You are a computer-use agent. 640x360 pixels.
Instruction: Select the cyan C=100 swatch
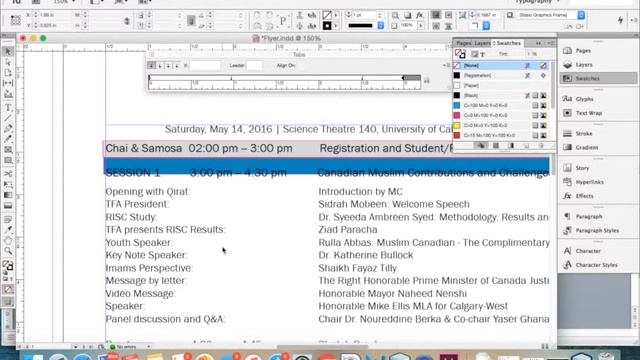tap(501, 105)
